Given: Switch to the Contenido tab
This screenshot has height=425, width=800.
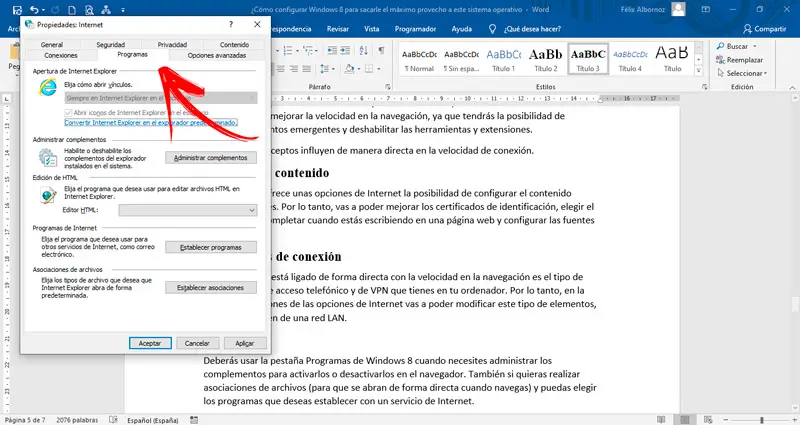Looking at the screenshot, I should tap(234, 45).
